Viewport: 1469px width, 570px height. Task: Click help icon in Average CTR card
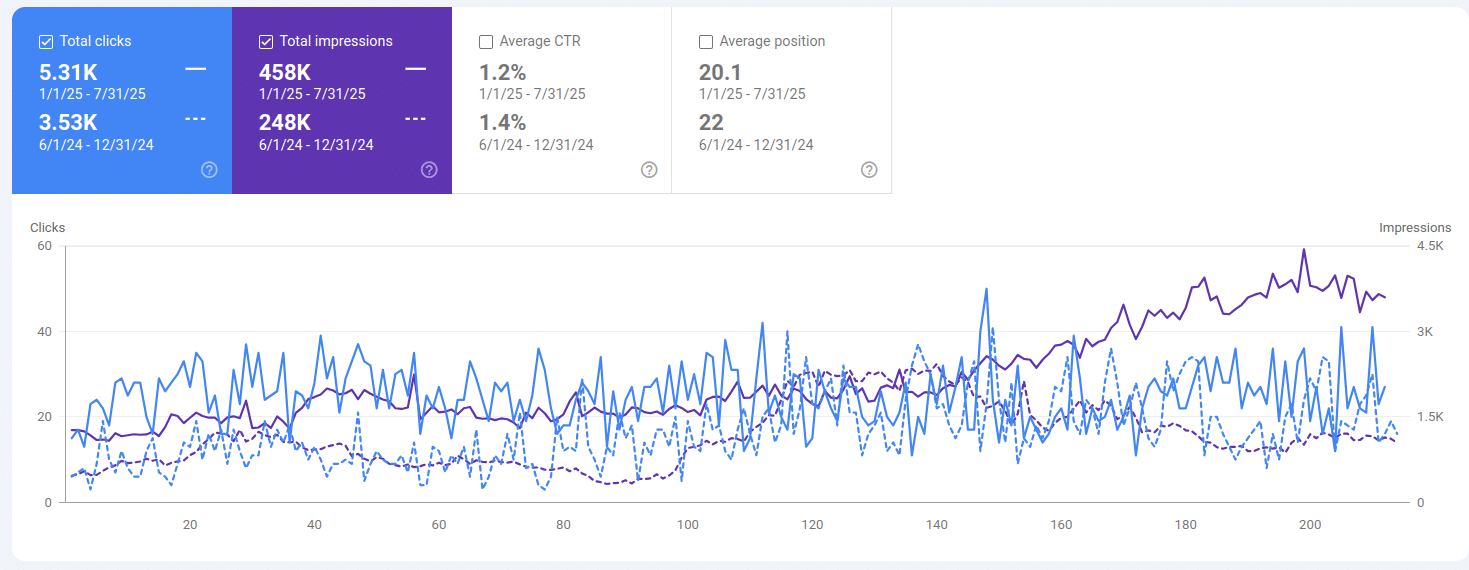tap(649, 170)
